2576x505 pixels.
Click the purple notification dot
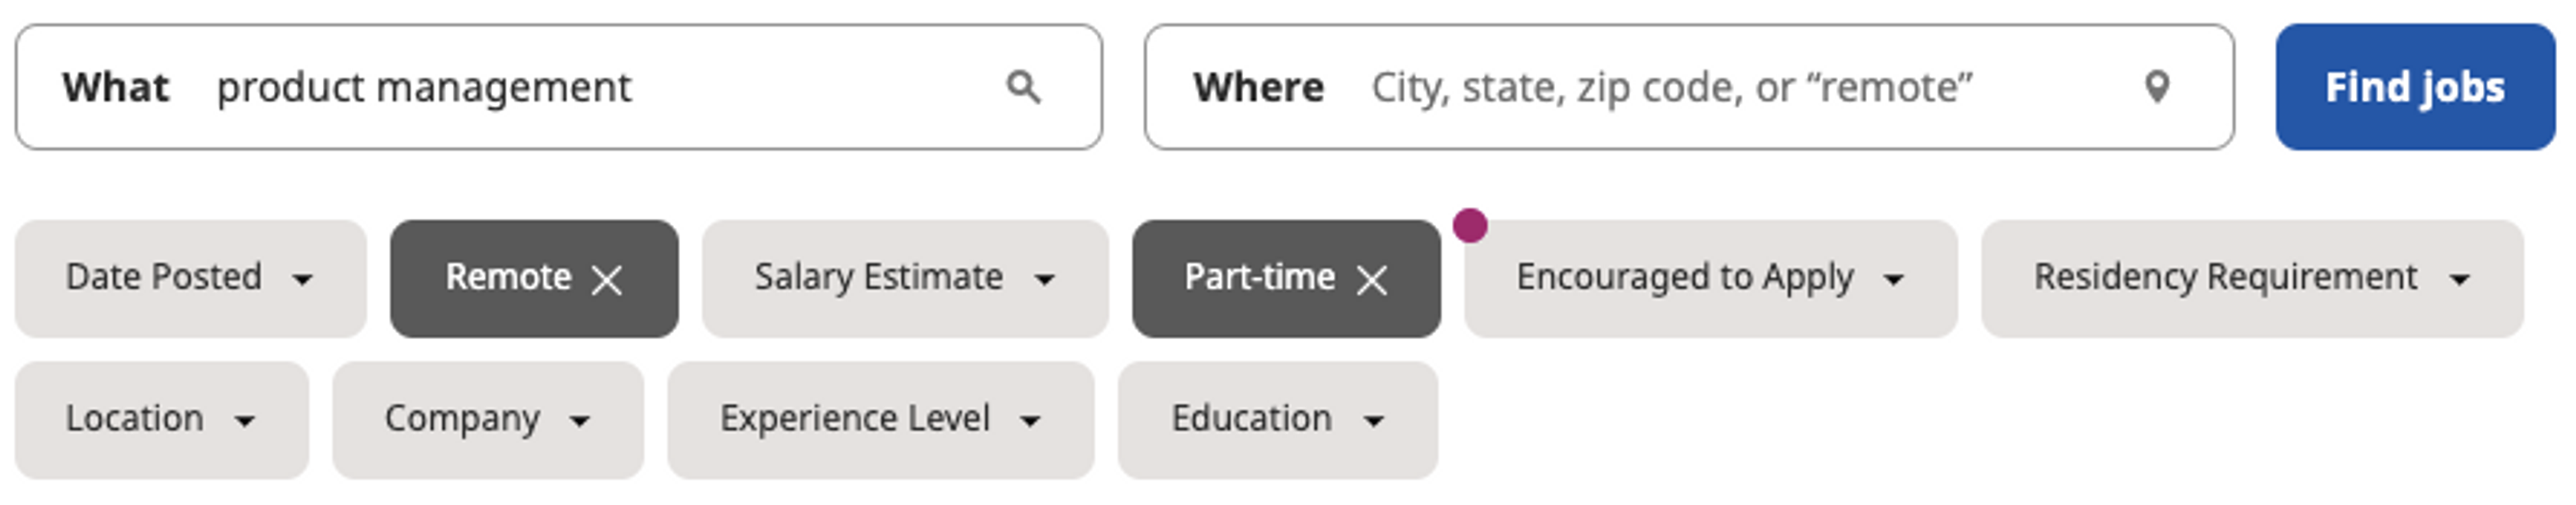click(x=1469, y=225)
